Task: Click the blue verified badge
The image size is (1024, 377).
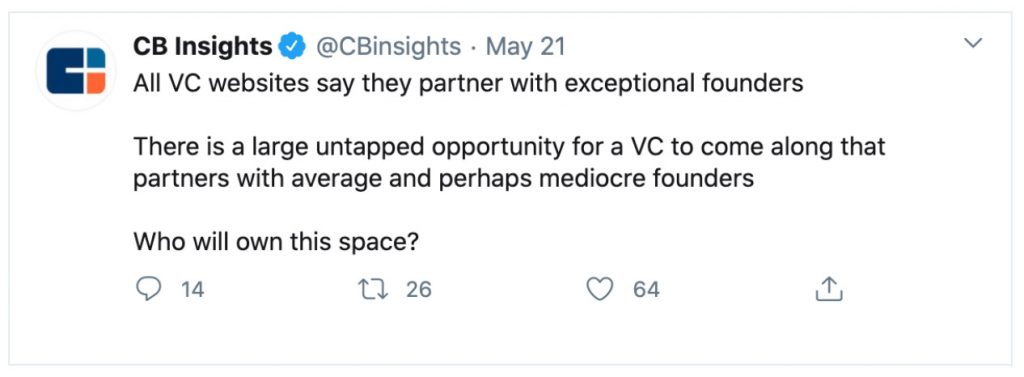Action: pyautogui.click(x=293, y=47)
